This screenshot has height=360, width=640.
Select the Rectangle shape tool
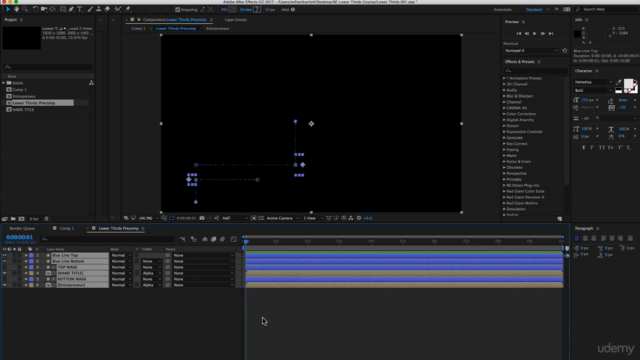click(x=63, y=9)
